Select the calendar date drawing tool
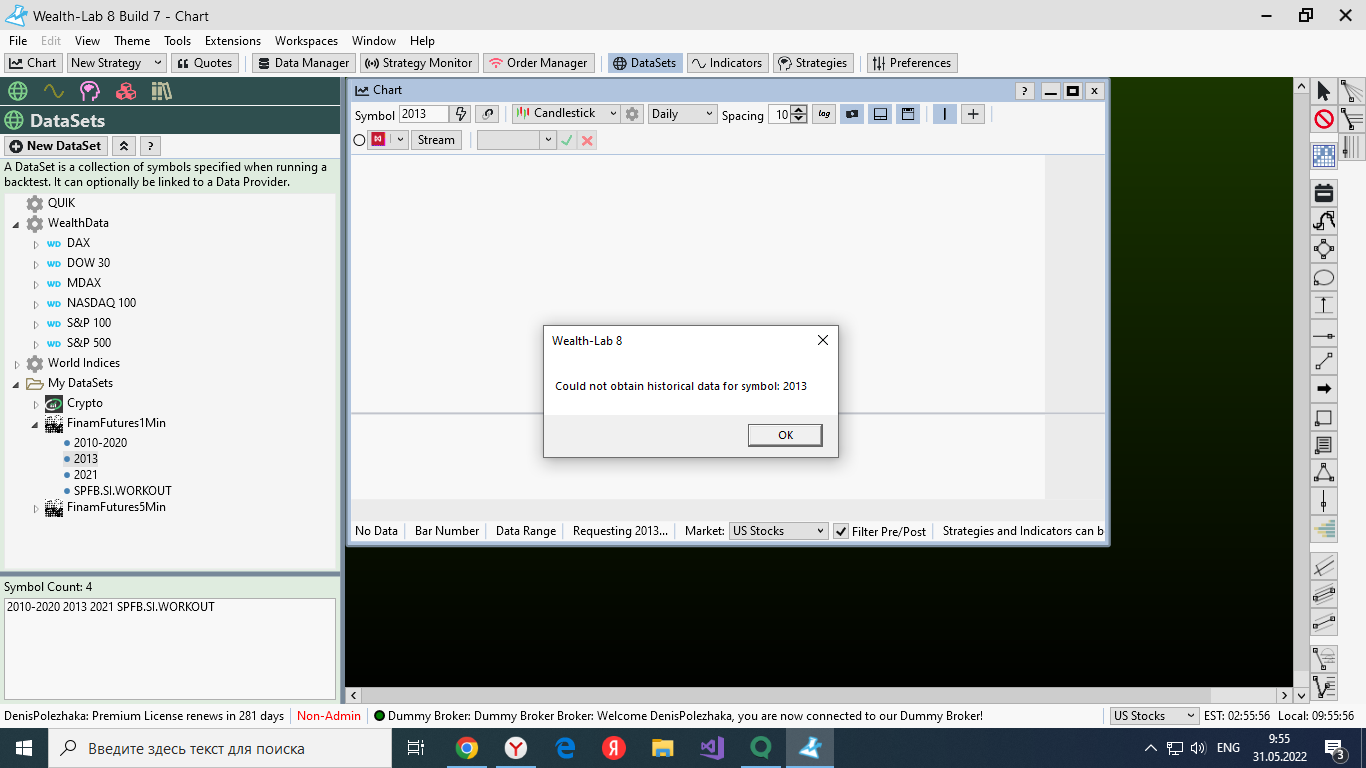 click(x=1324, y=193)
